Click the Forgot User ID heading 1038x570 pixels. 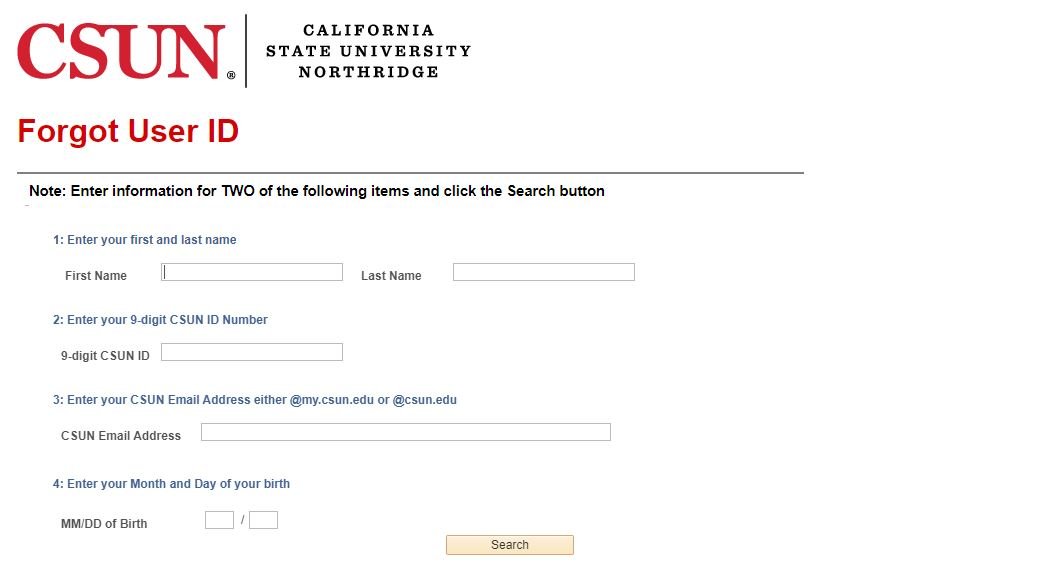[x=128, y=131]
